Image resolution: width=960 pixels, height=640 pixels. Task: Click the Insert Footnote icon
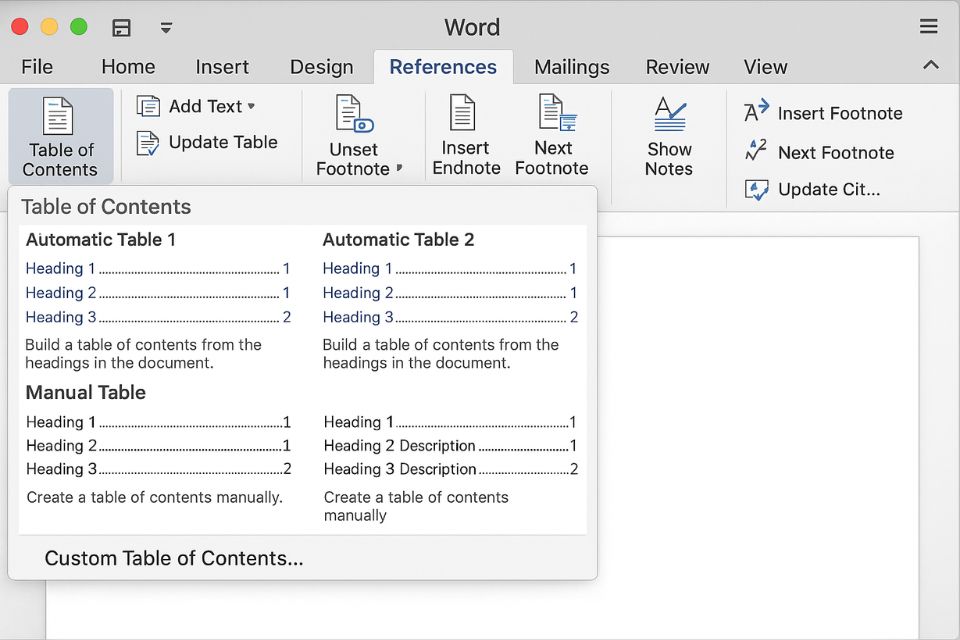(756, 113)
